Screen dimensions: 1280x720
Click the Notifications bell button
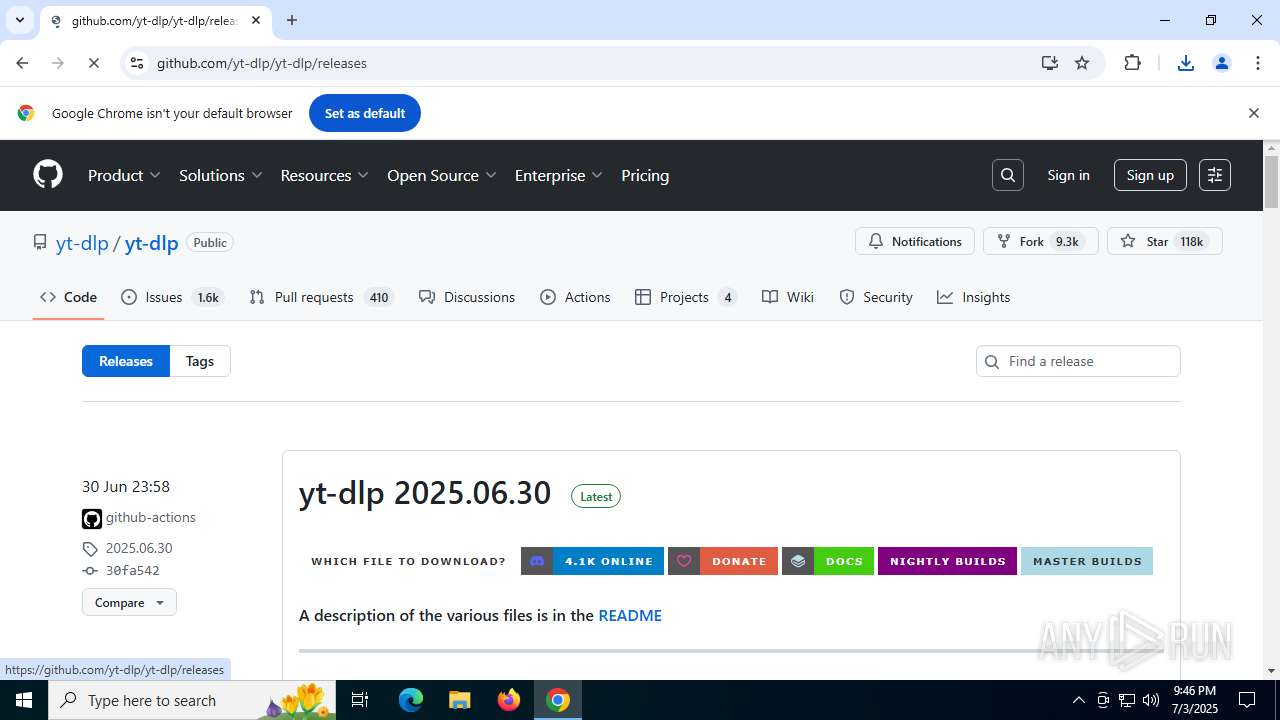pos(915,241)
